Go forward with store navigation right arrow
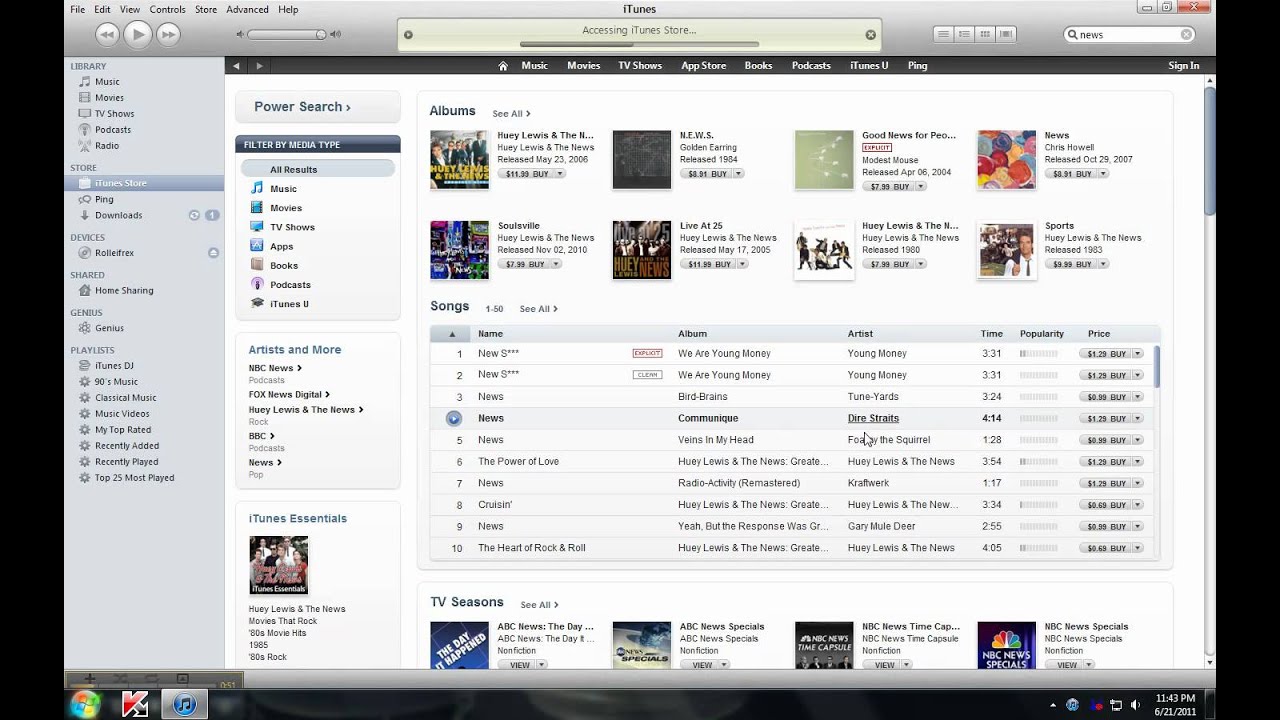The image size is (1280, 720). 259,66
